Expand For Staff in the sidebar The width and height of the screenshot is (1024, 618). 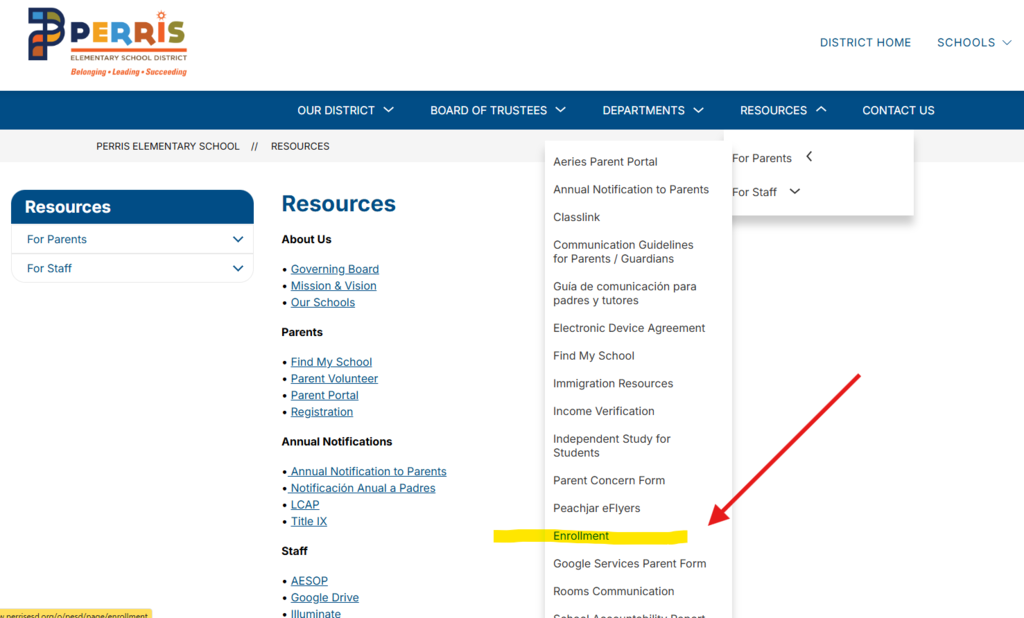coord(237,268)
